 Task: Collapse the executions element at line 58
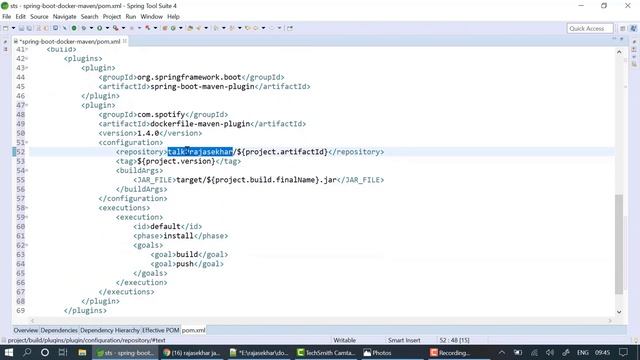click(x=27, y=208)
